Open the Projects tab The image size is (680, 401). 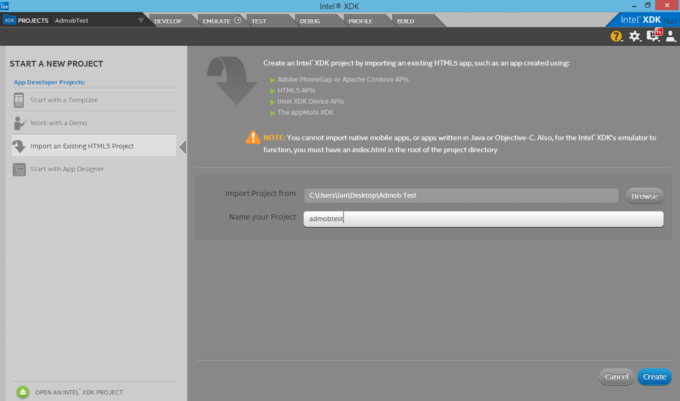tap(26, 20)
